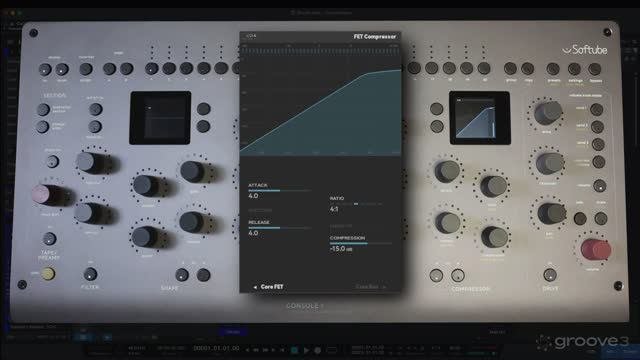Click first track button right of FET panel
Image resolution: width=640 pixels, height=360 pixels.
point(414,68)
